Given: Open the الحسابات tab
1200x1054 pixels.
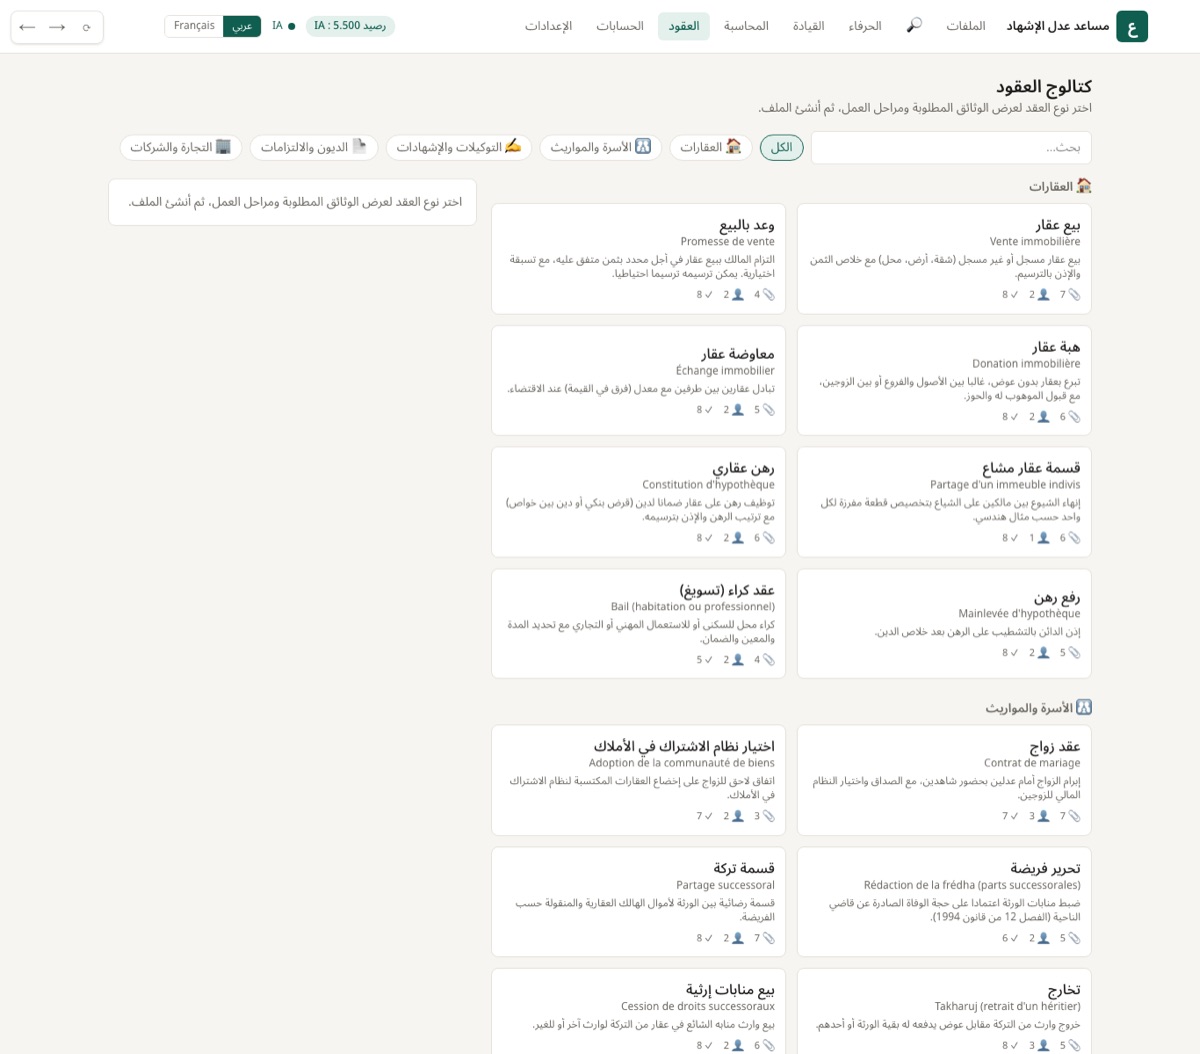Looking at the screenshot, I should pos(620,26).
